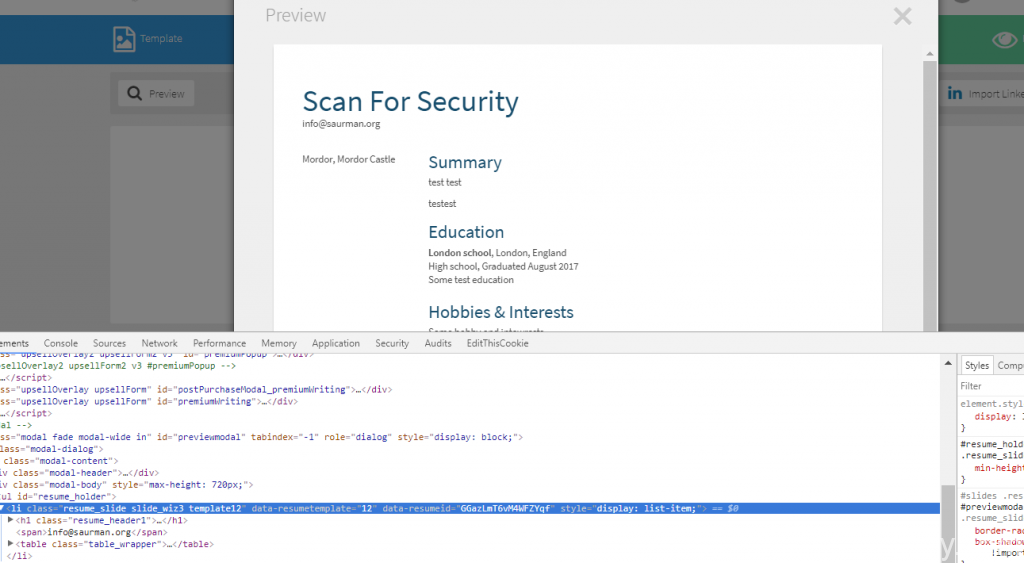Click the 'test test' summary line
Viewport: 1024px width, 563px height.
pyautogui.click(x=445, y=182)
